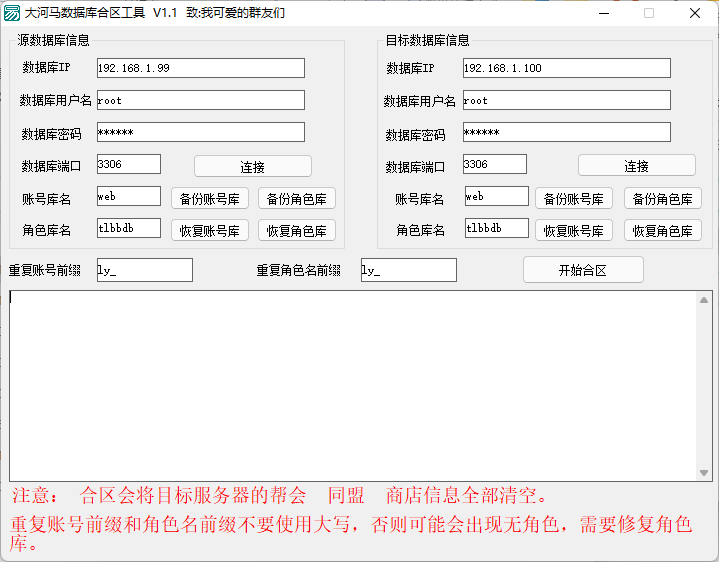Click source 恢复账号库 button
This screenshot has height=562, width=719.
[x=209, y=230]
